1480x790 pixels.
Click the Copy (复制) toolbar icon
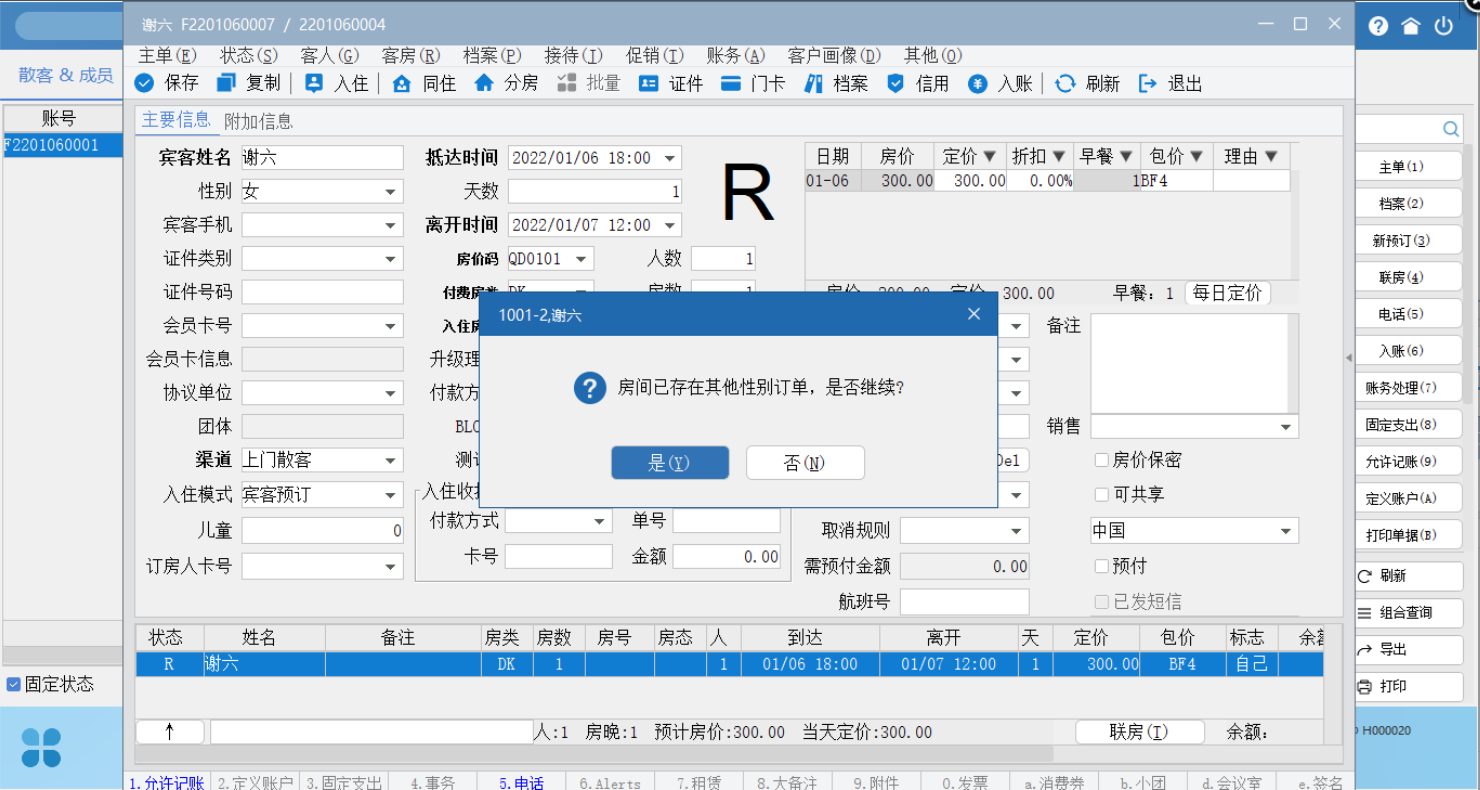(227, 83)
